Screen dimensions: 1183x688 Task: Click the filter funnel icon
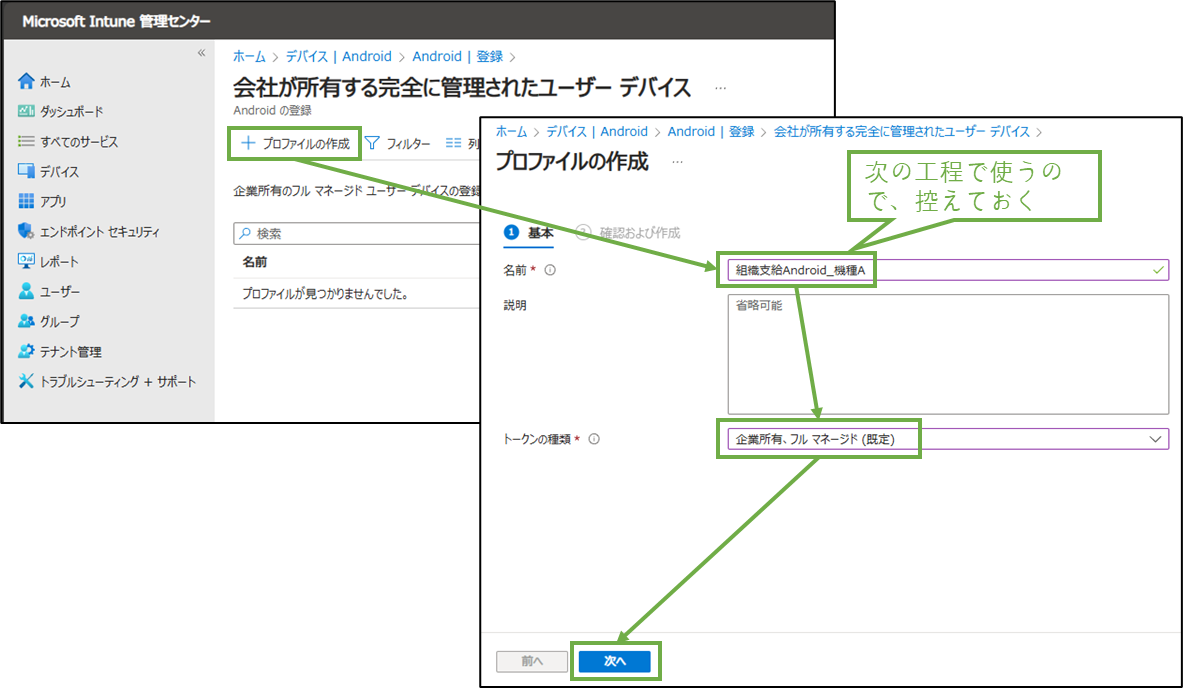[372, 143]
